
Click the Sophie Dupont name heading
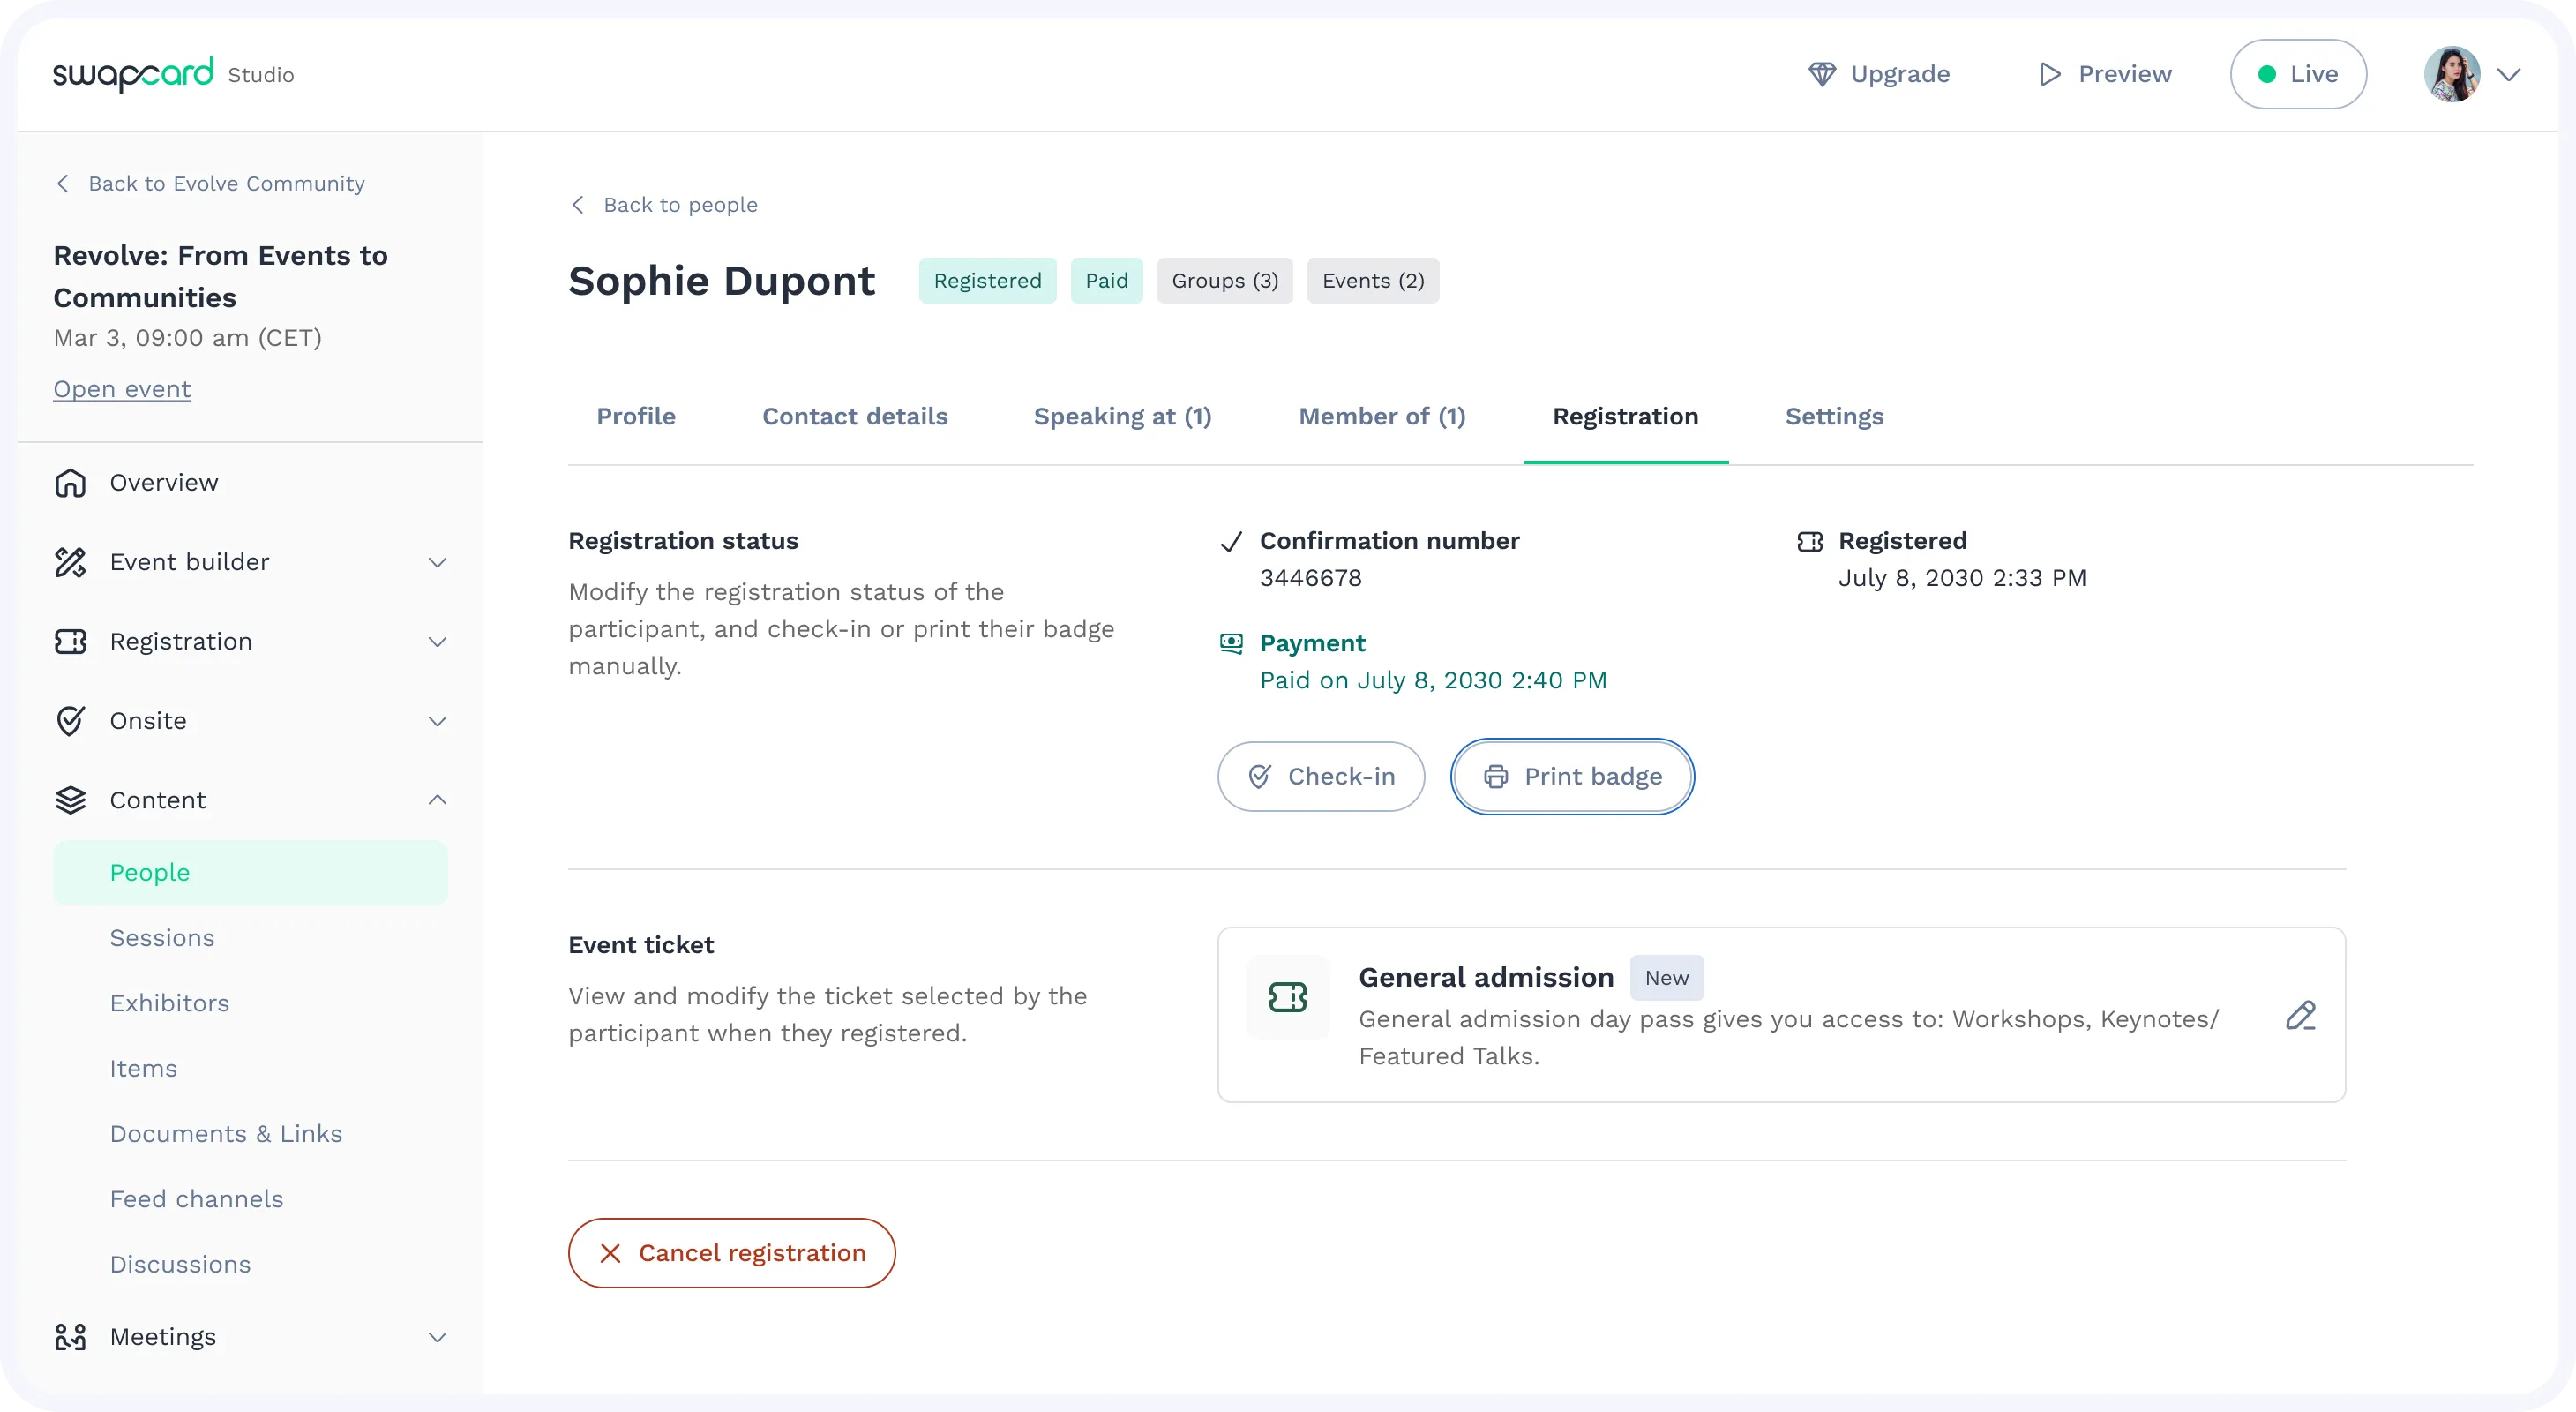point(721,281)
